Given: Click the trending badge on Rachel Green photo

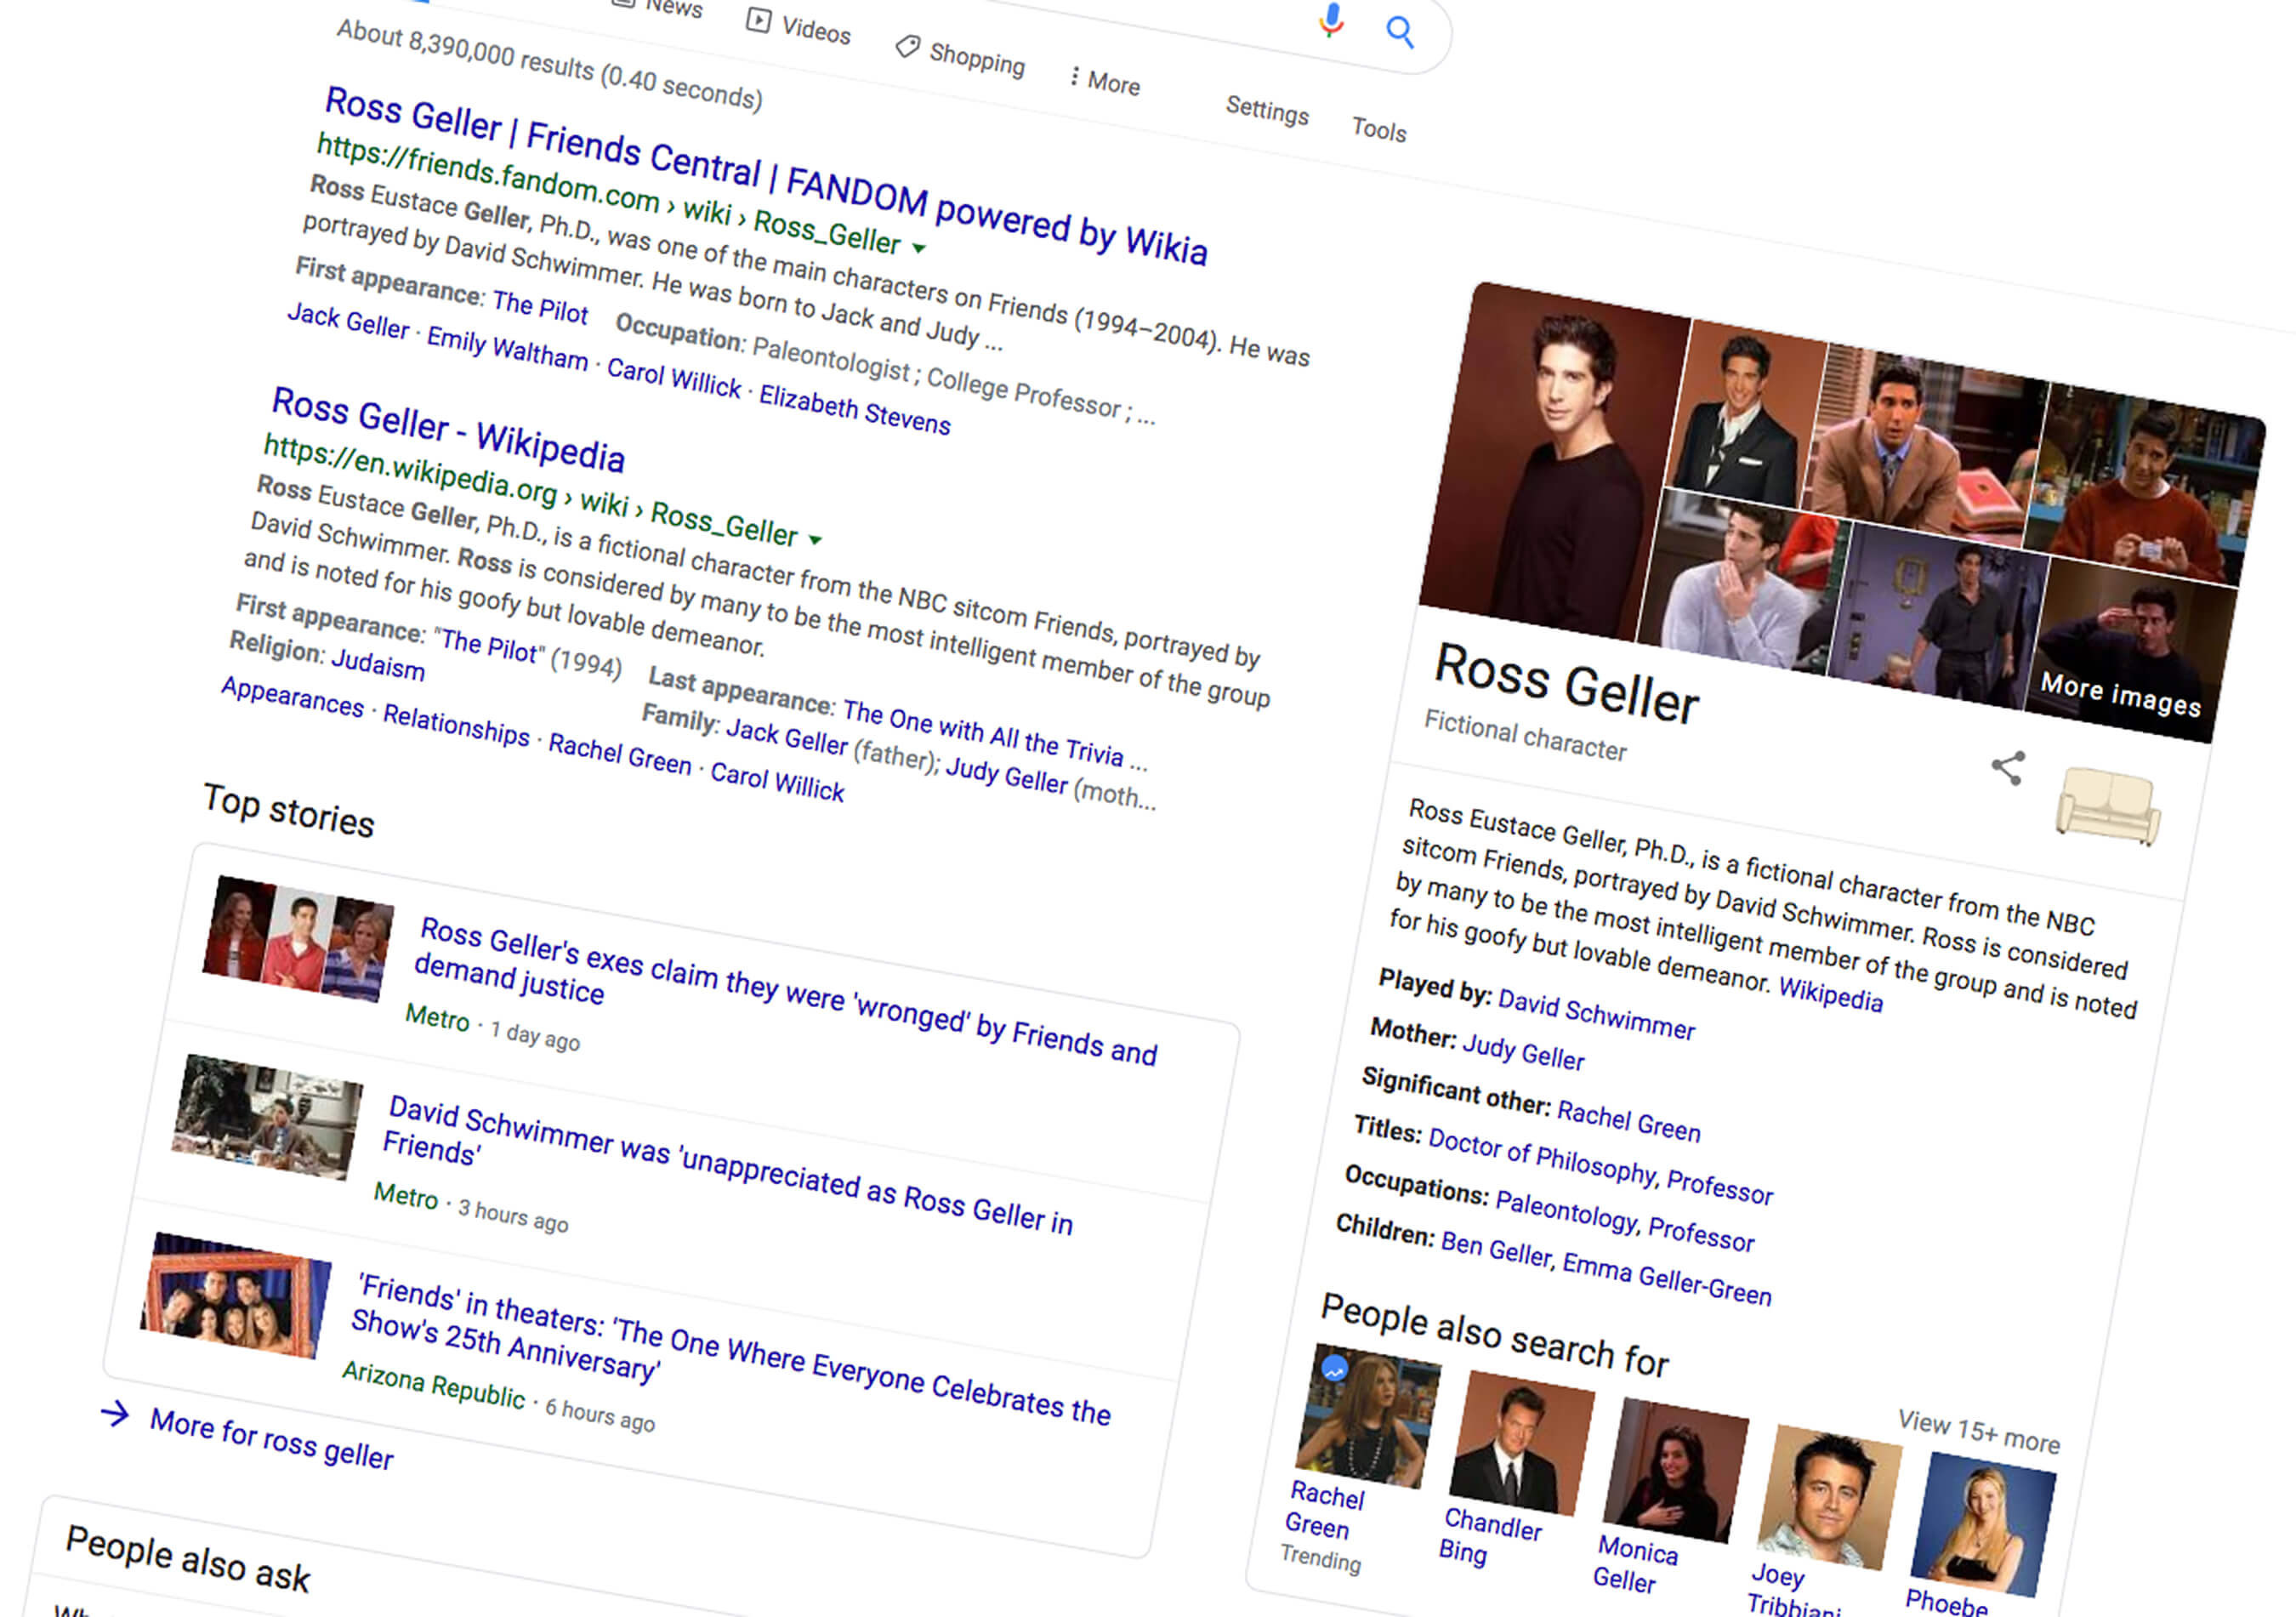Looking at the screenshot, I should (x=1334, y=1369).
